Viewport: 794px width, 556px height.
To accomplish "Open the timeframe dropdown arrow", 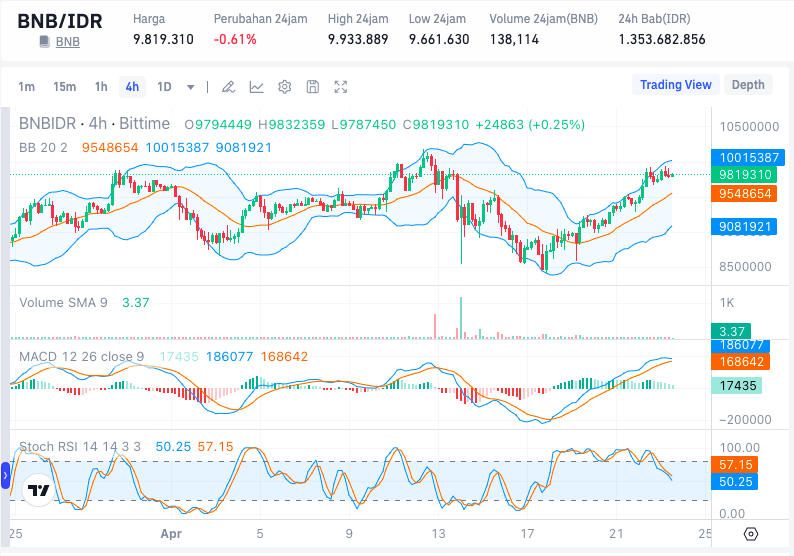I will 190,87.
